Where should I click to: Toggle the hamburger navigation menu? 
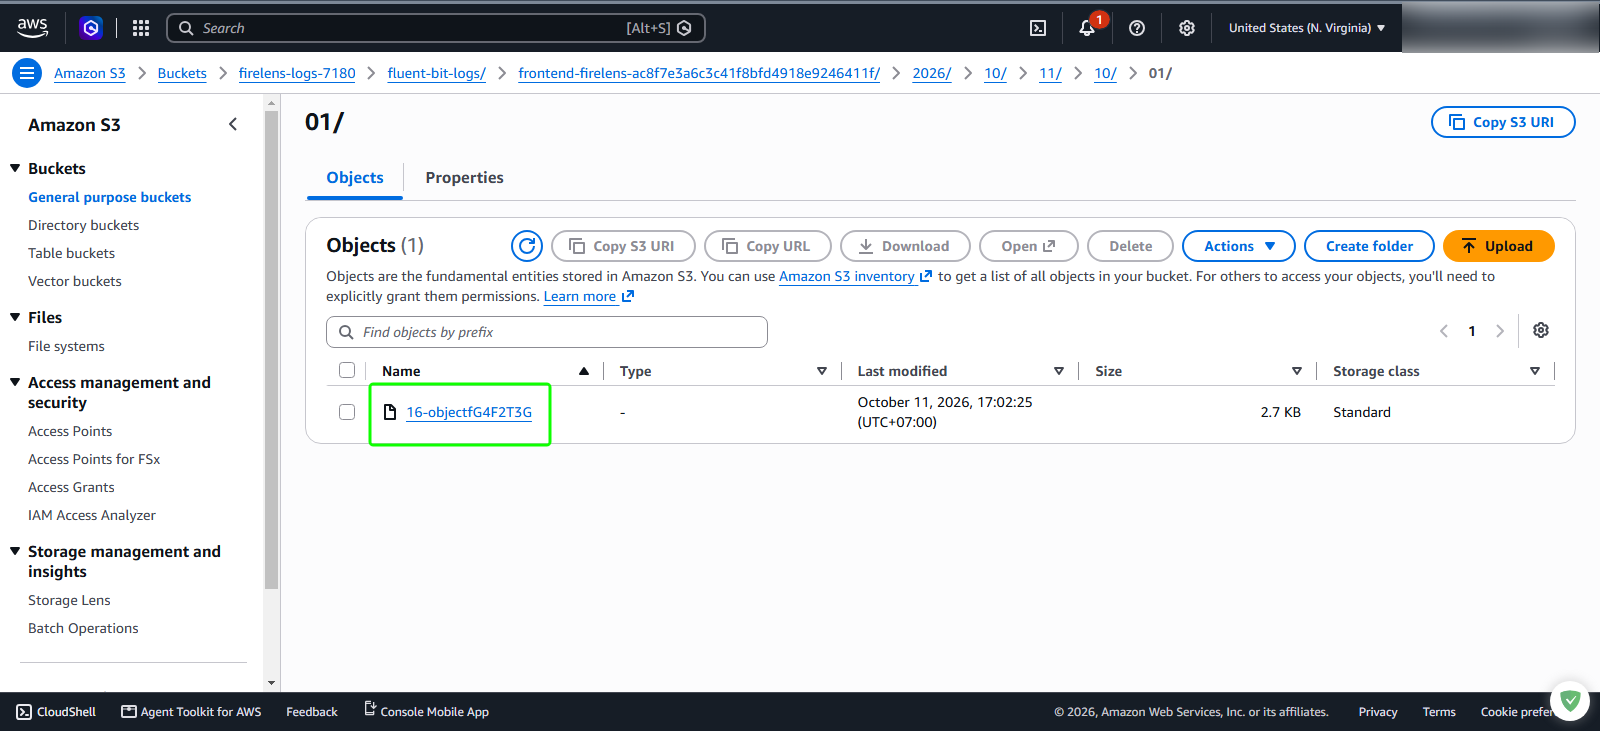(x=27, y=73)
